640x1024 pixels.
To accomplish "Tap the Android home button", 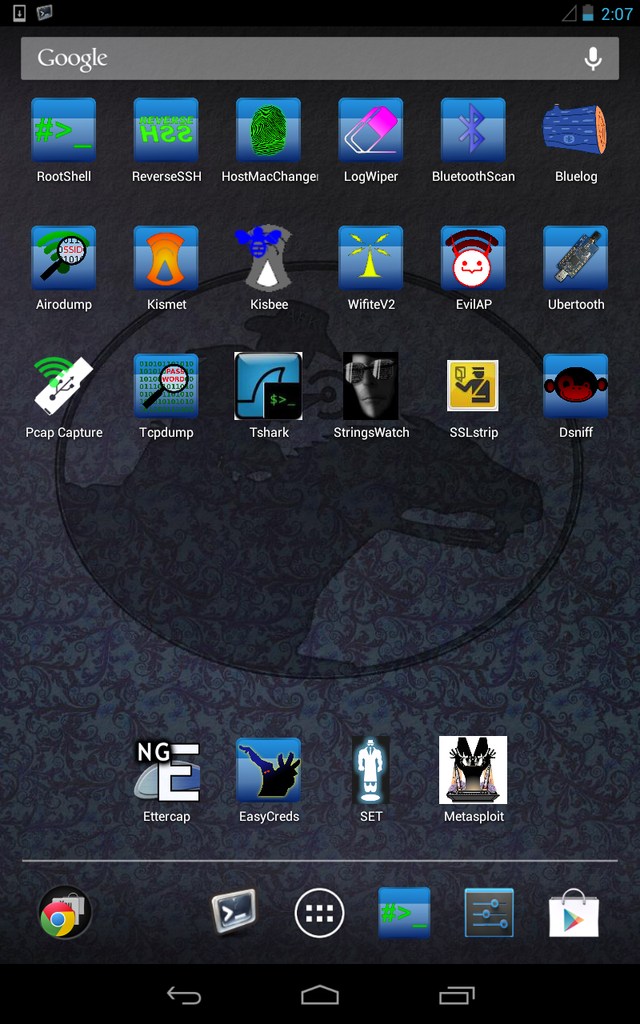I will coord(320,995).
